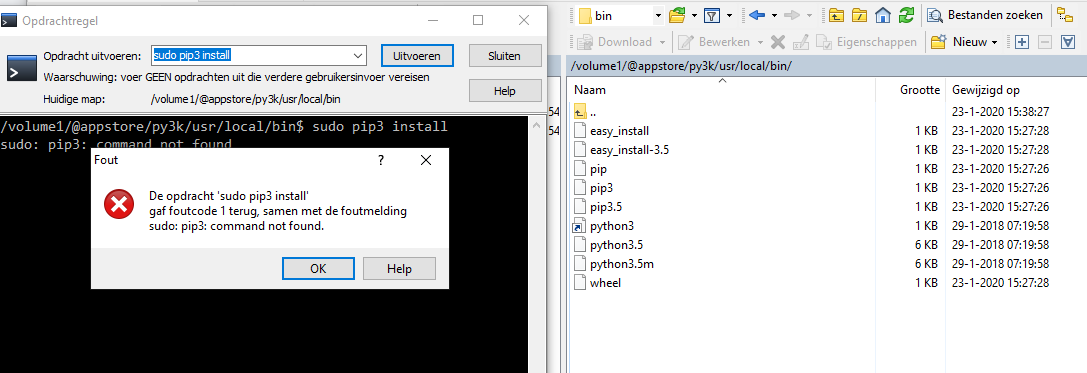The width and height of the screenshot is (1087, 373).
Task: Click the invert selection icon
Action: pyautogui.click(x=1068, y=42)
